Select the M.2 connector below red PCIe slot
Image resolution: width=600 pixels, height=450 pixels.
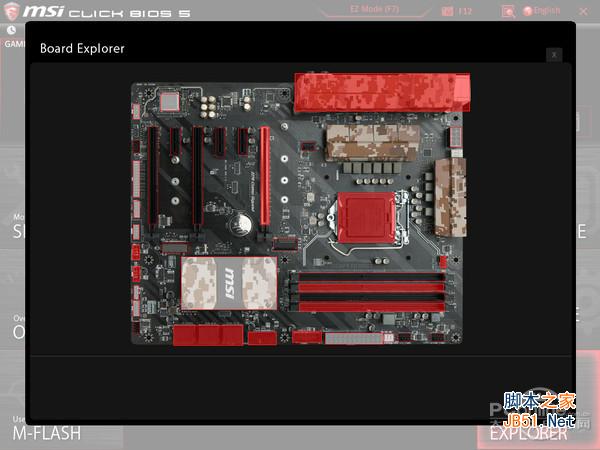coord(285,243)
